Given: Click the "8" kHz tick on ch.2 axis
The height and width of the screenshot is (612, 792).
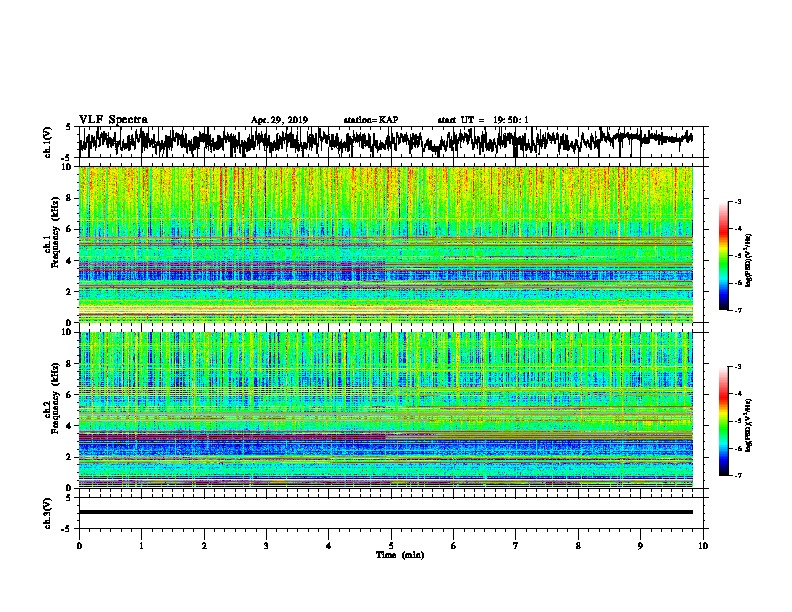Looking at the screenshot, I should pos(70,364).
